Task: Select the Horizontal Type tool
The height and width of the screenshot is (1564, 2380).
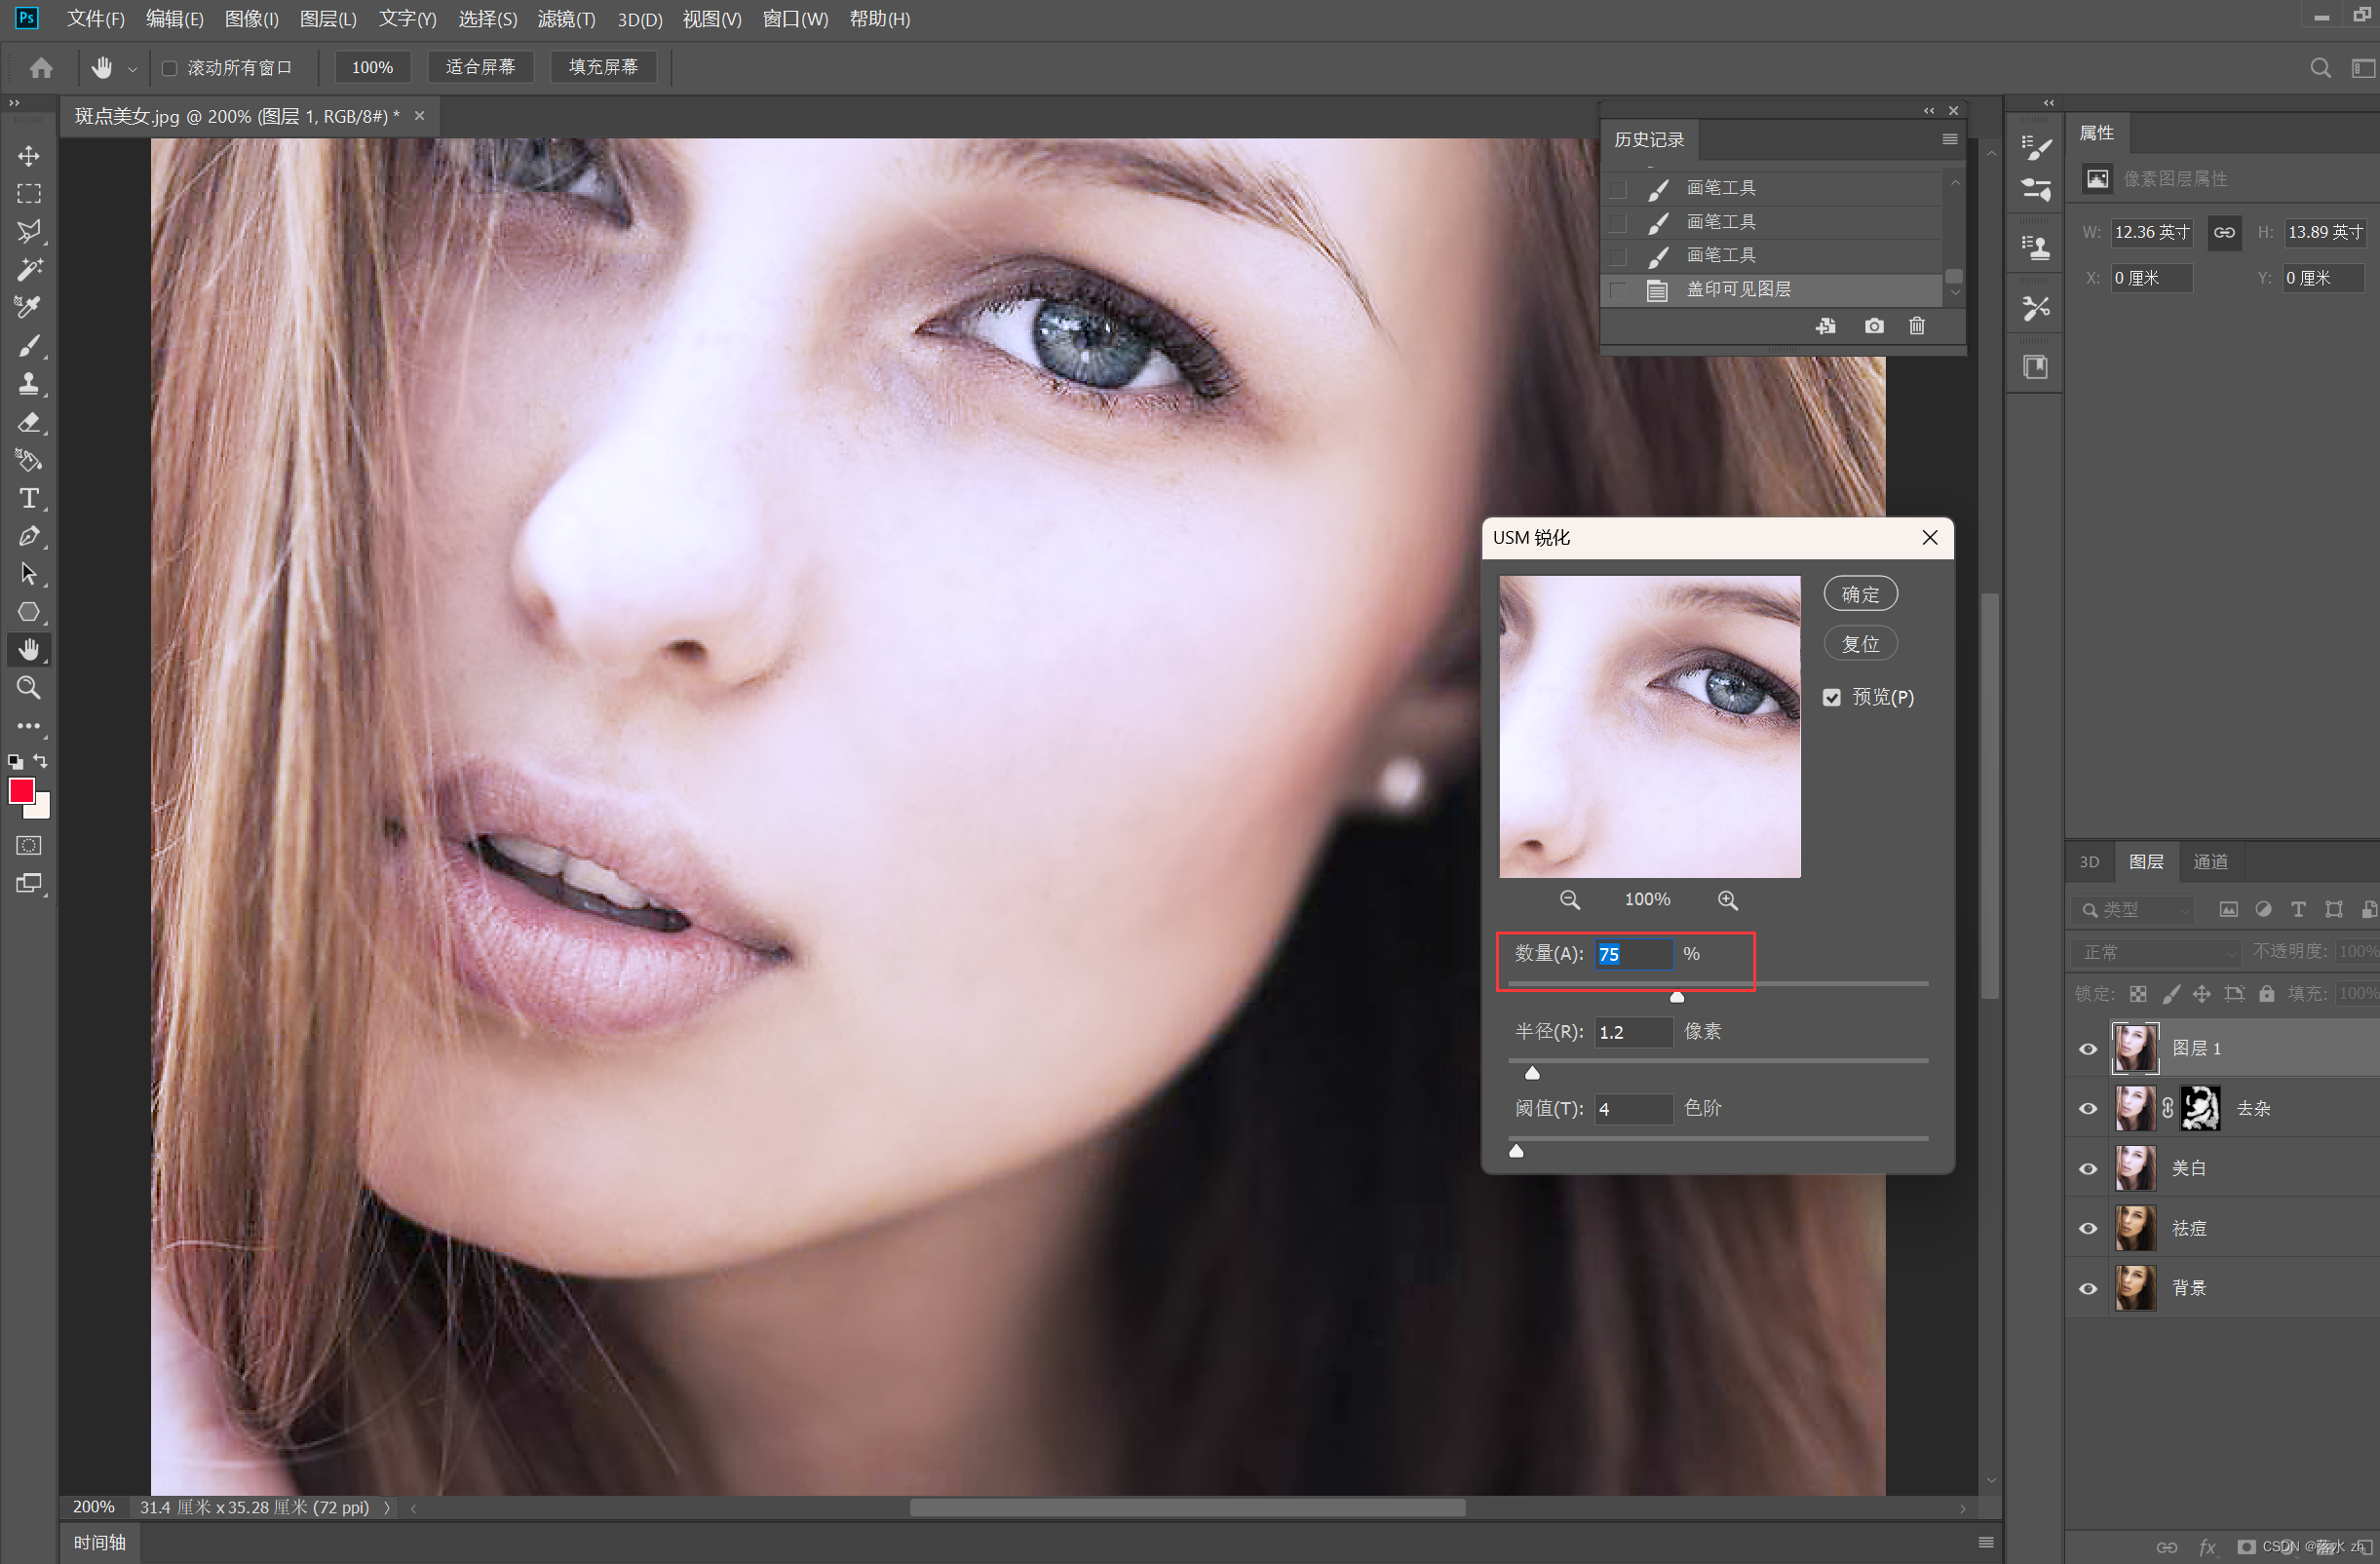Action: tap(28, 498)
